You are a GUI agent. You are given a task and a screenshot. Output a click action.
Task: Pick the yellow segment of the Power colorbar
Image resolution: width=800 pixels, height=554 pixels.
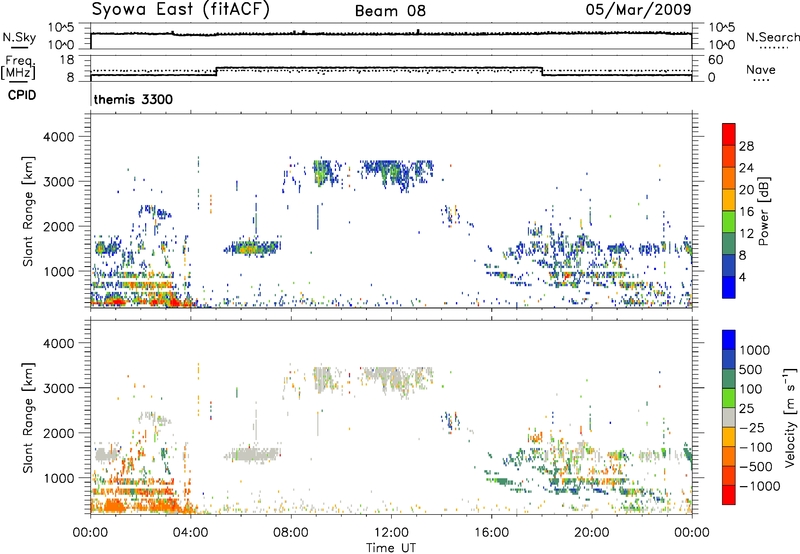click(x=729, y=200)
